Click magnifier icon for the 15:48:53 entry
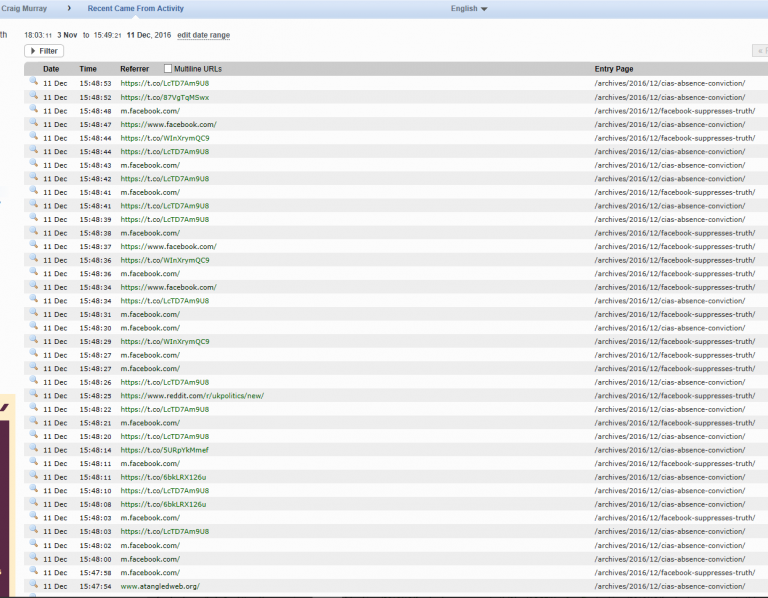 33,82
